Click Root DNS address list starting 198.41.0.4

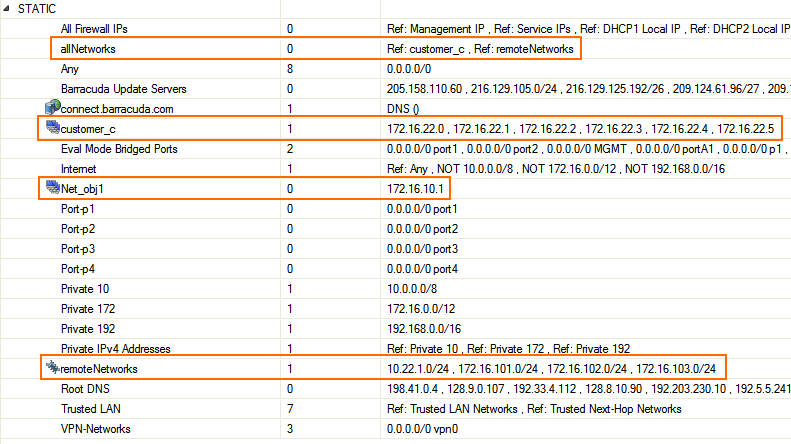point(589,389)
